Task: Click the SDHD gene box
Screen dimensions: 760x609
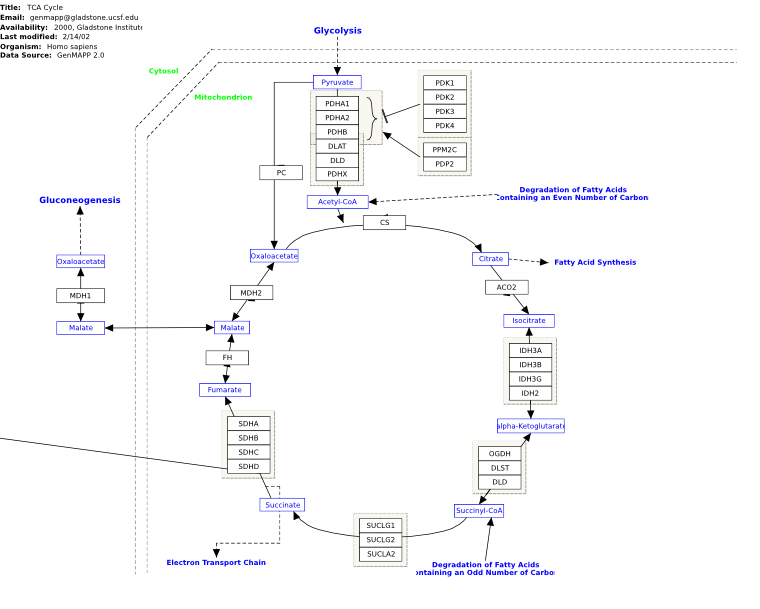Action: point(249,466)
